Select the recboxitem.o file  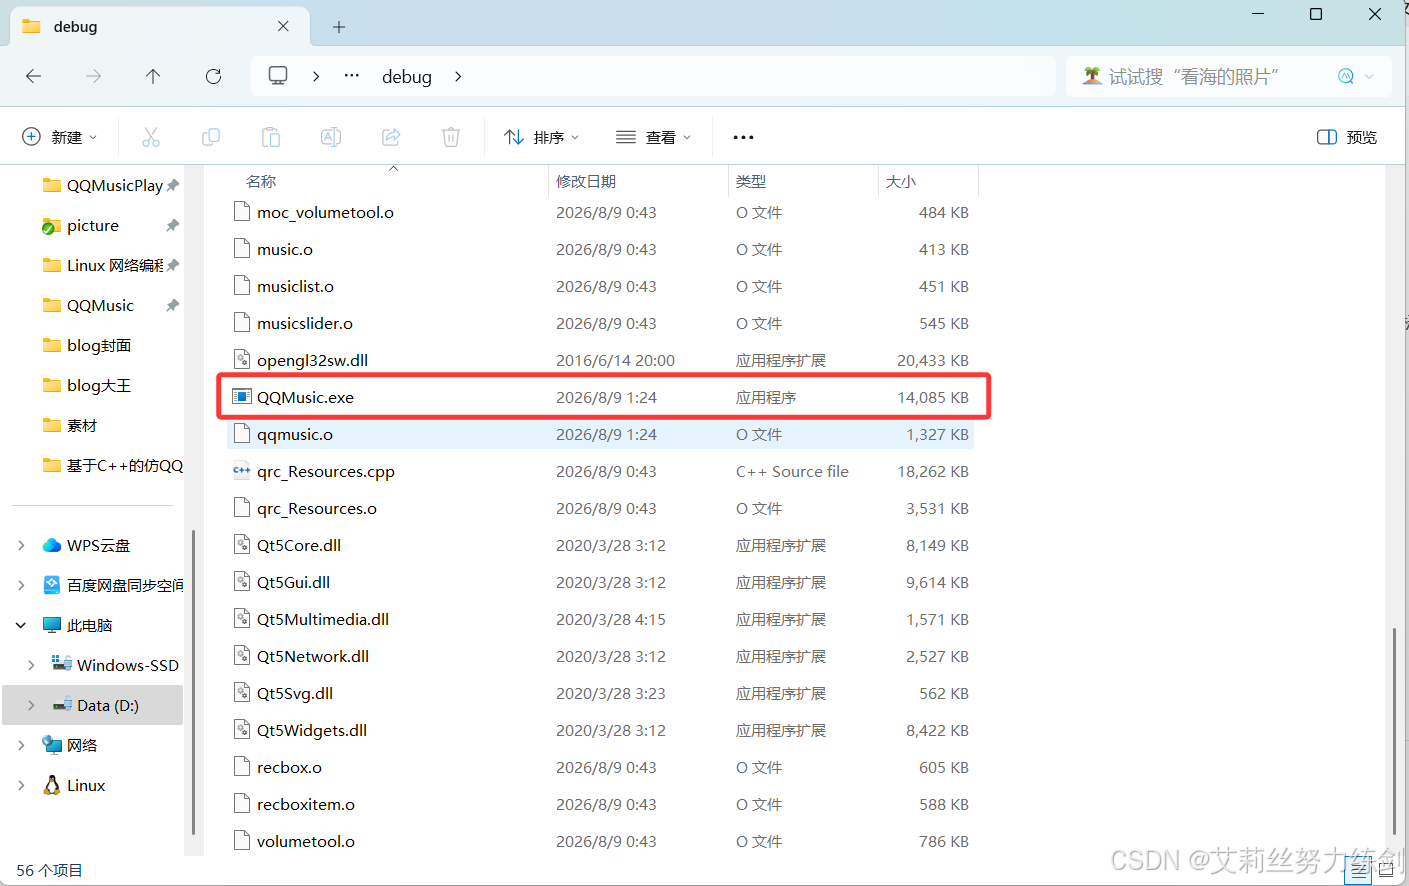point(600,804)
